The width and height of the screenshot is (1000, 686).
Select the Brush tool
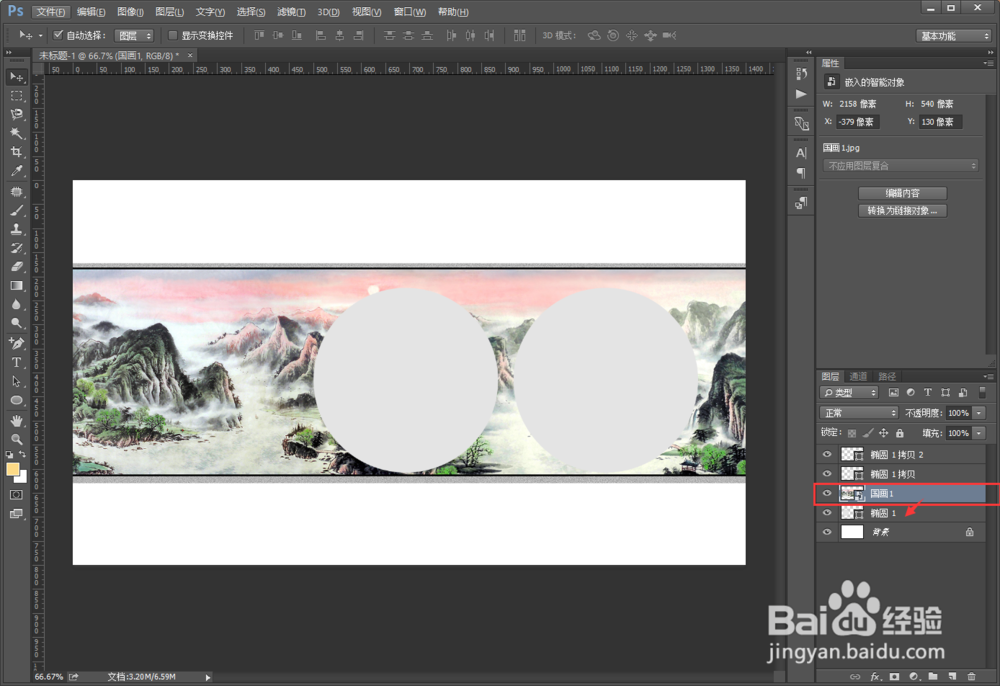click(17, 210)
